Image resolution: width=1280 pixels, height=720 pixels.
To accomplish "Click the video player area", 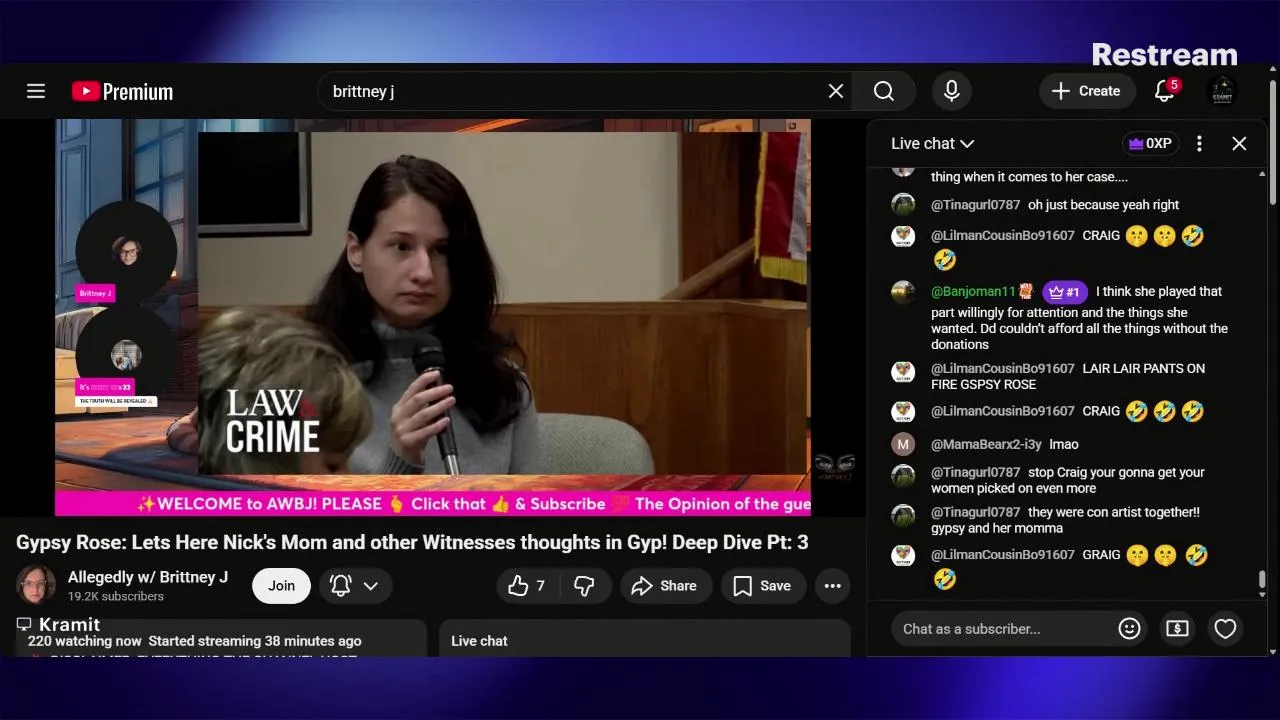I will tap(432, 317).
